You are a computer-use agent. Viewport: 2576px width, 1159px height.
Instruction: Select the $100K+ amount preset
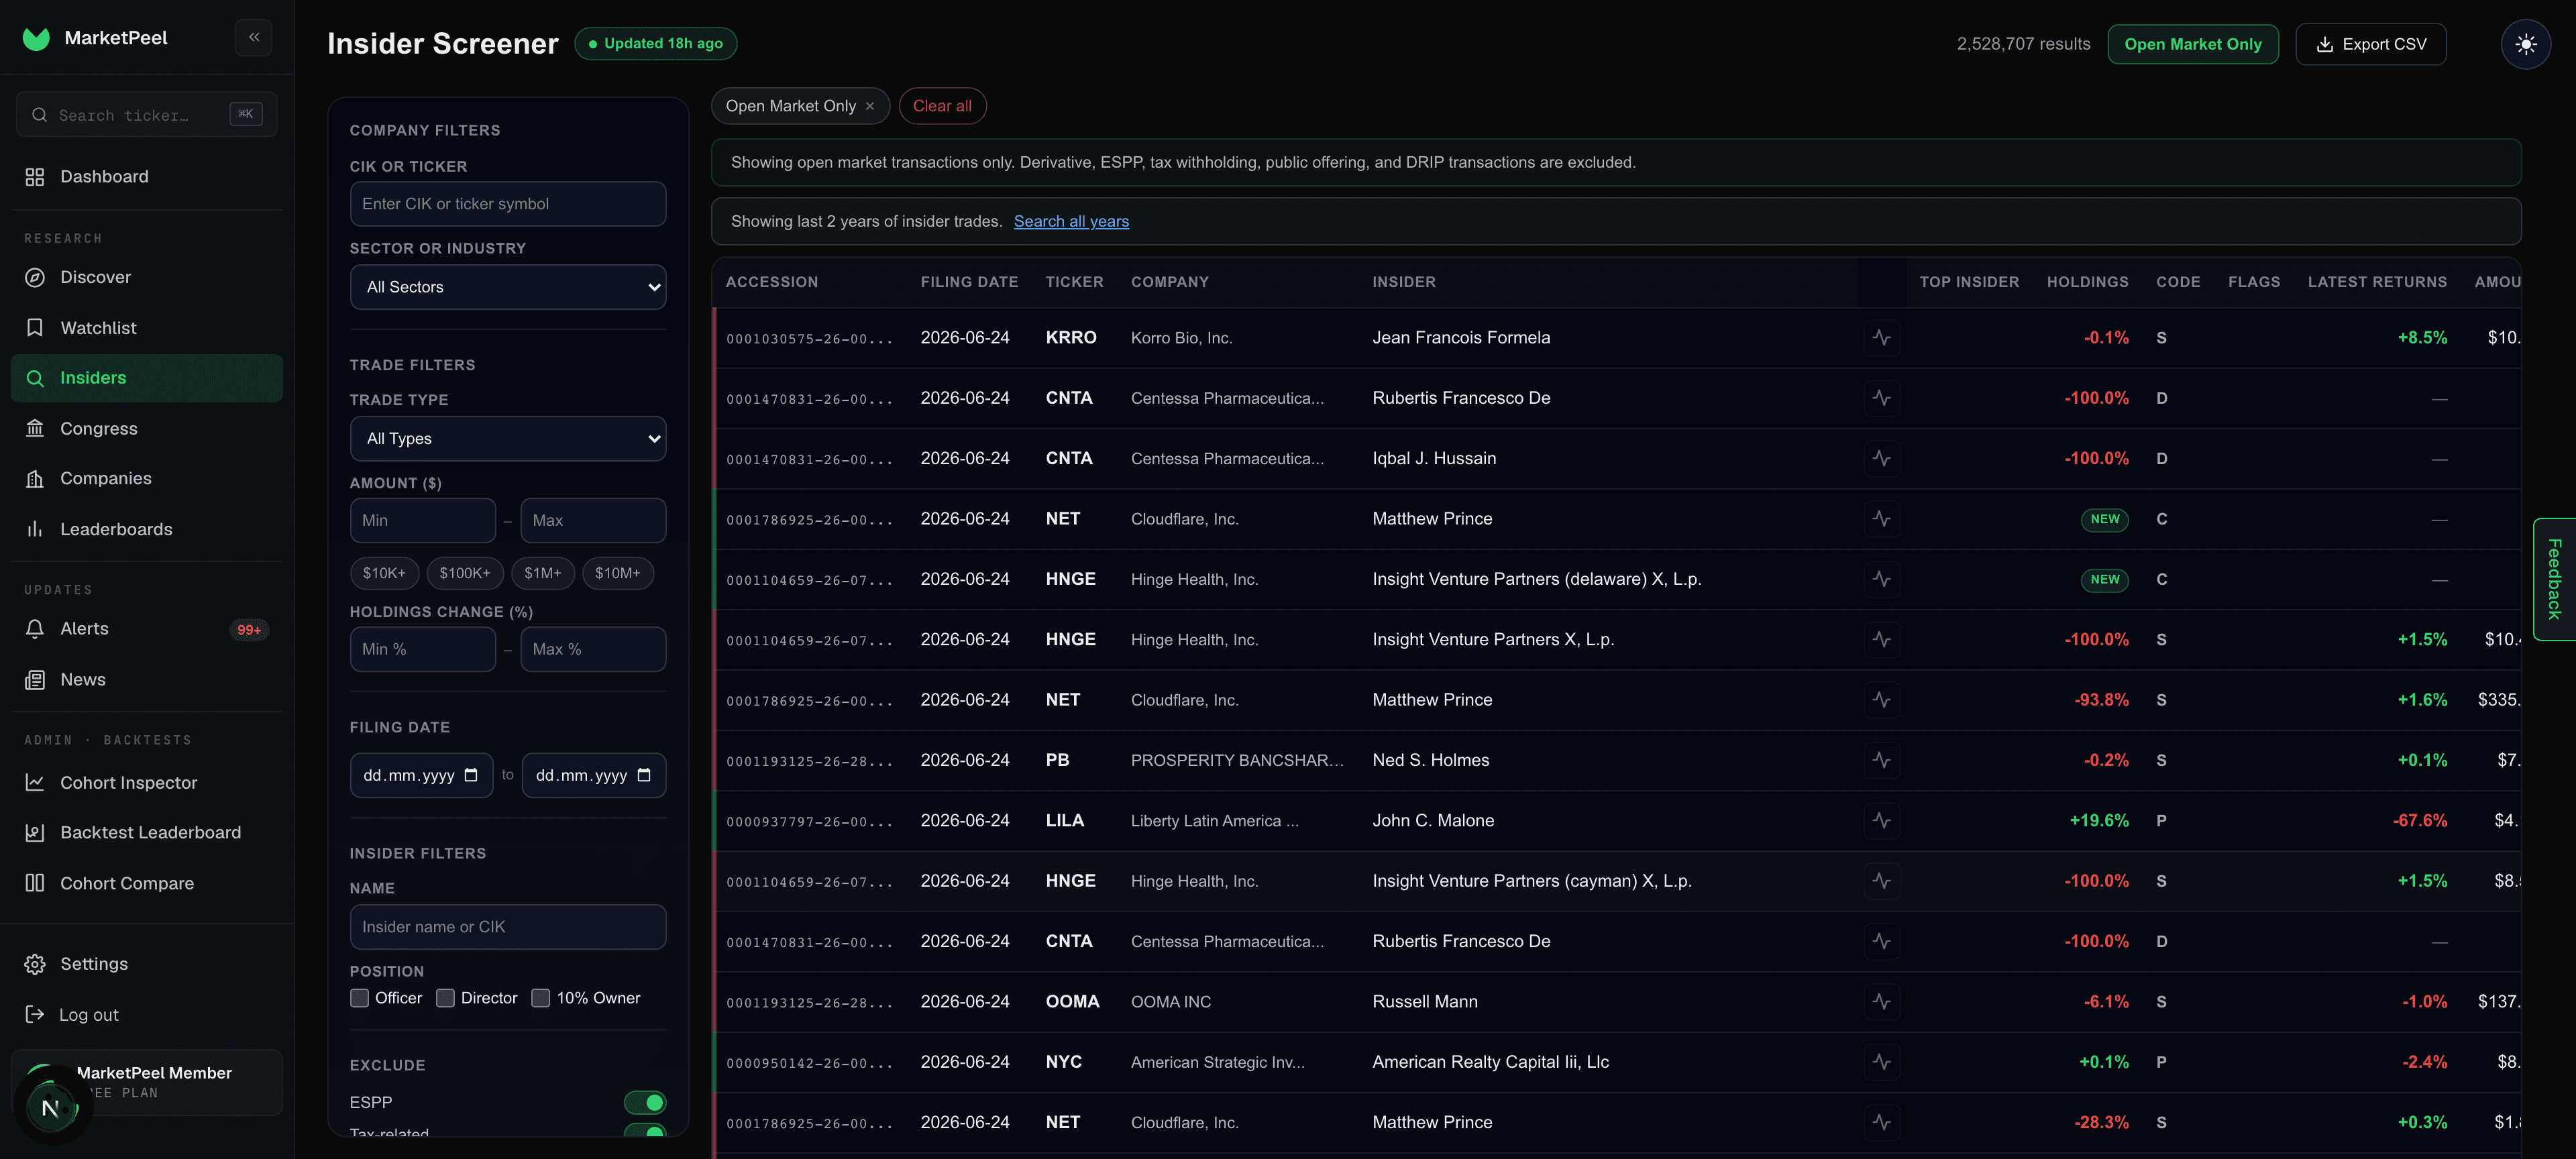(465, 573)
